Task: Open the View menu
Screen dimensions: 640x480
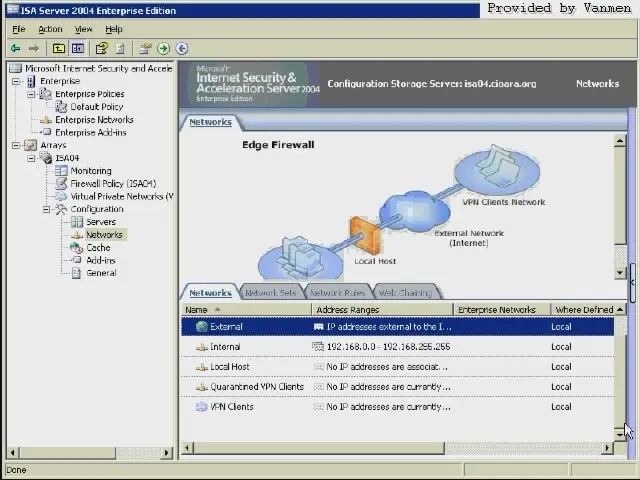Action: click(83, 29)
